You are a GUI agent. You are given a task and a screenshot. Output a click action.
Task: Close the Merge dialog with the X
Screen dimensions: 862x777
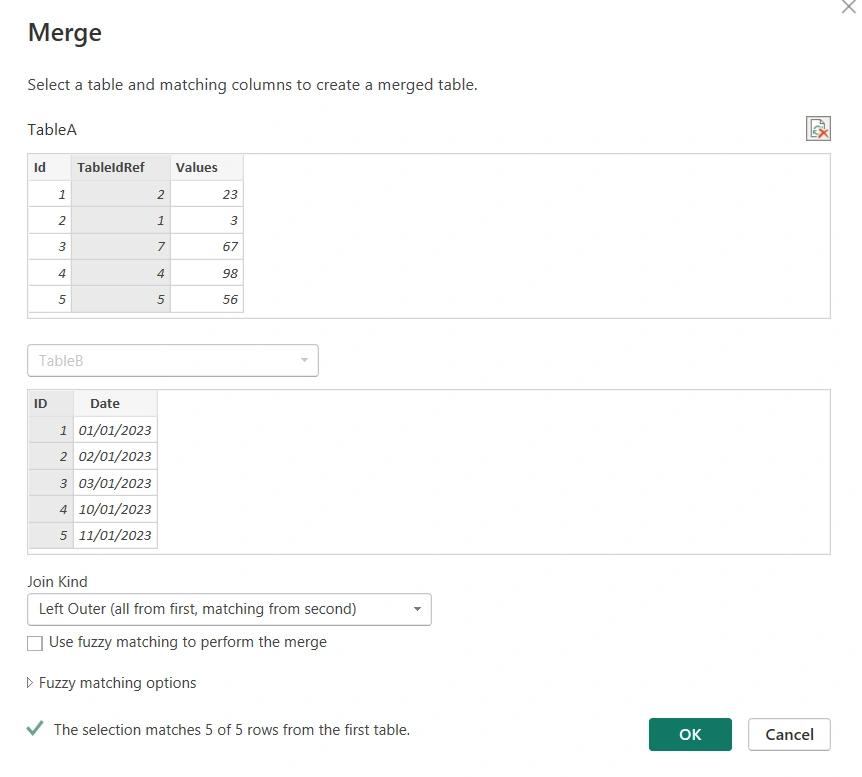pyautogui.click(x=849, y=7)
